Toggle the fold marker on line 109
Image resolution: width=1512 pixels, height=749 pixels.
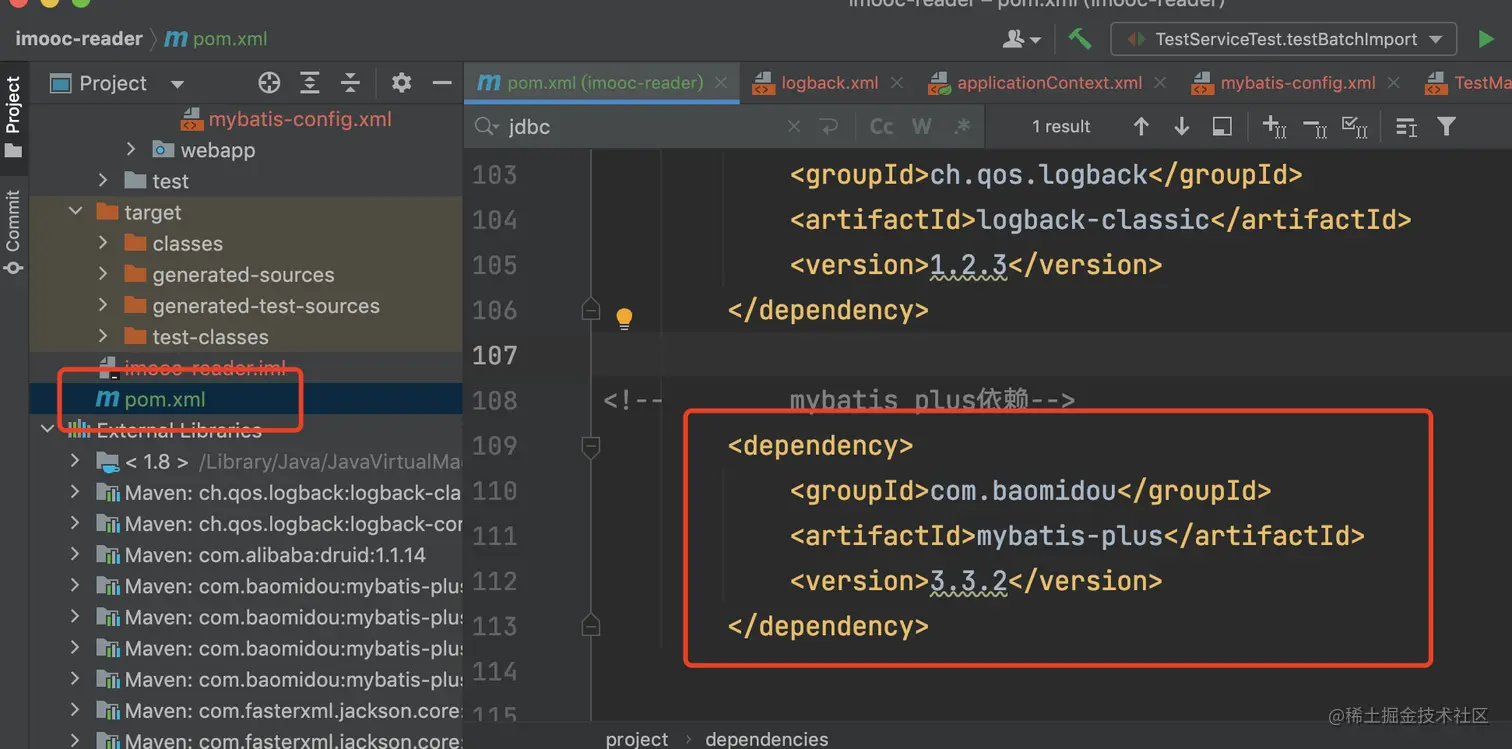[x=591, y=446]
